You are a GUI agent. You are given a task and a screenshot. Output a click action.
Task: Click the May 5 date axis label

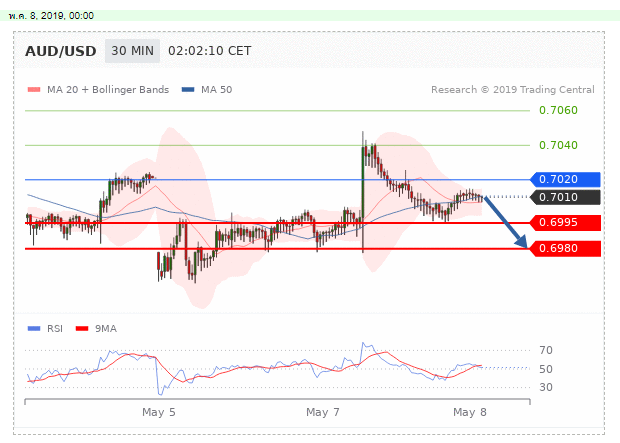coord(159,413)
